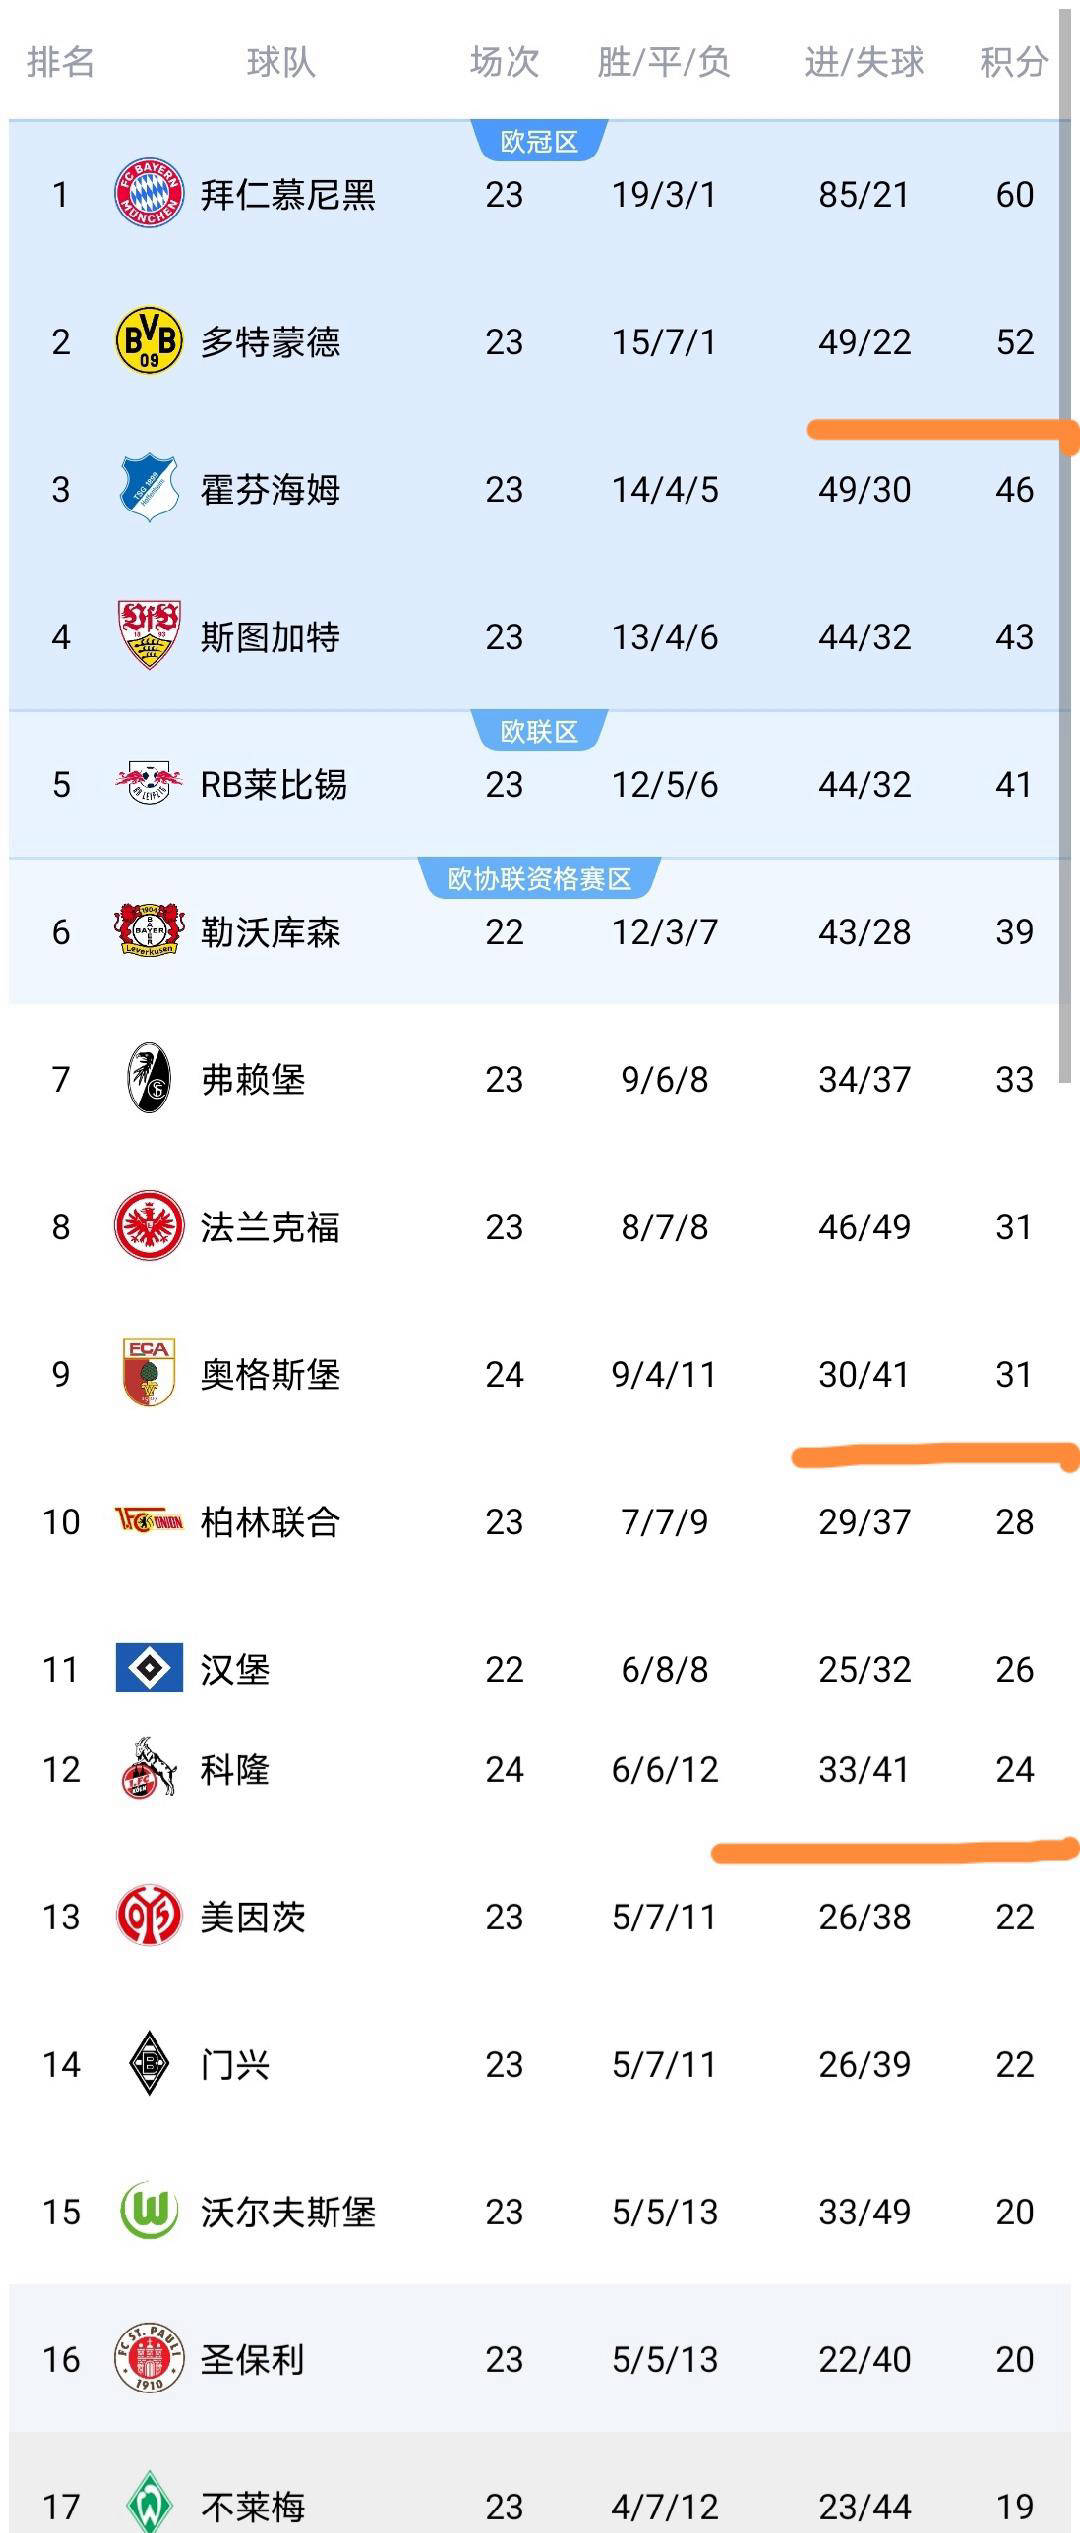Sort by the 积分 column header

[1013, 62]
